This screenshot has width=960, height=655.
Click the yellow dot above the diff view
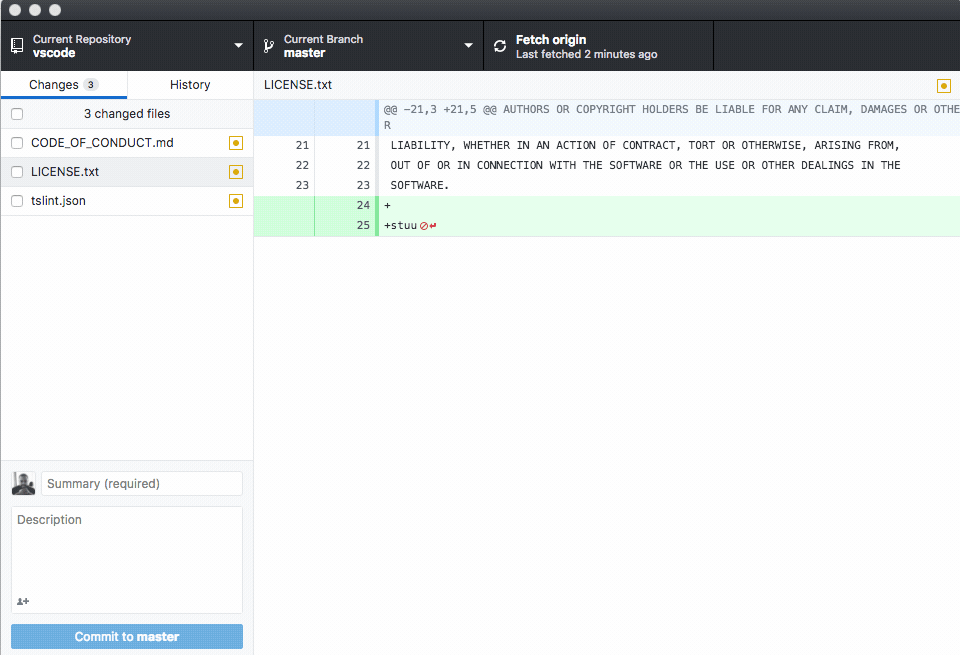(x=943, y=86)
